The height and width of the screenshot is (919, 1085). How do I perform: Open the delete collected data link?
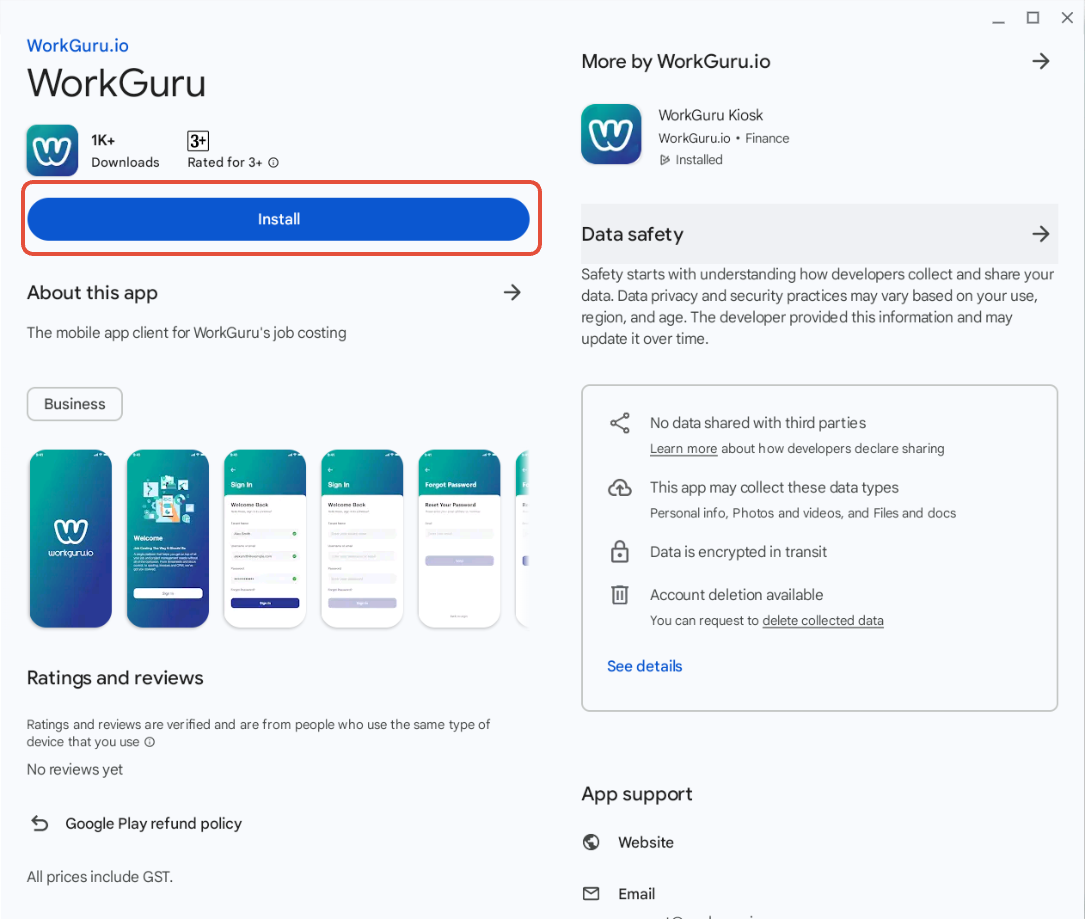click(823, 621)
